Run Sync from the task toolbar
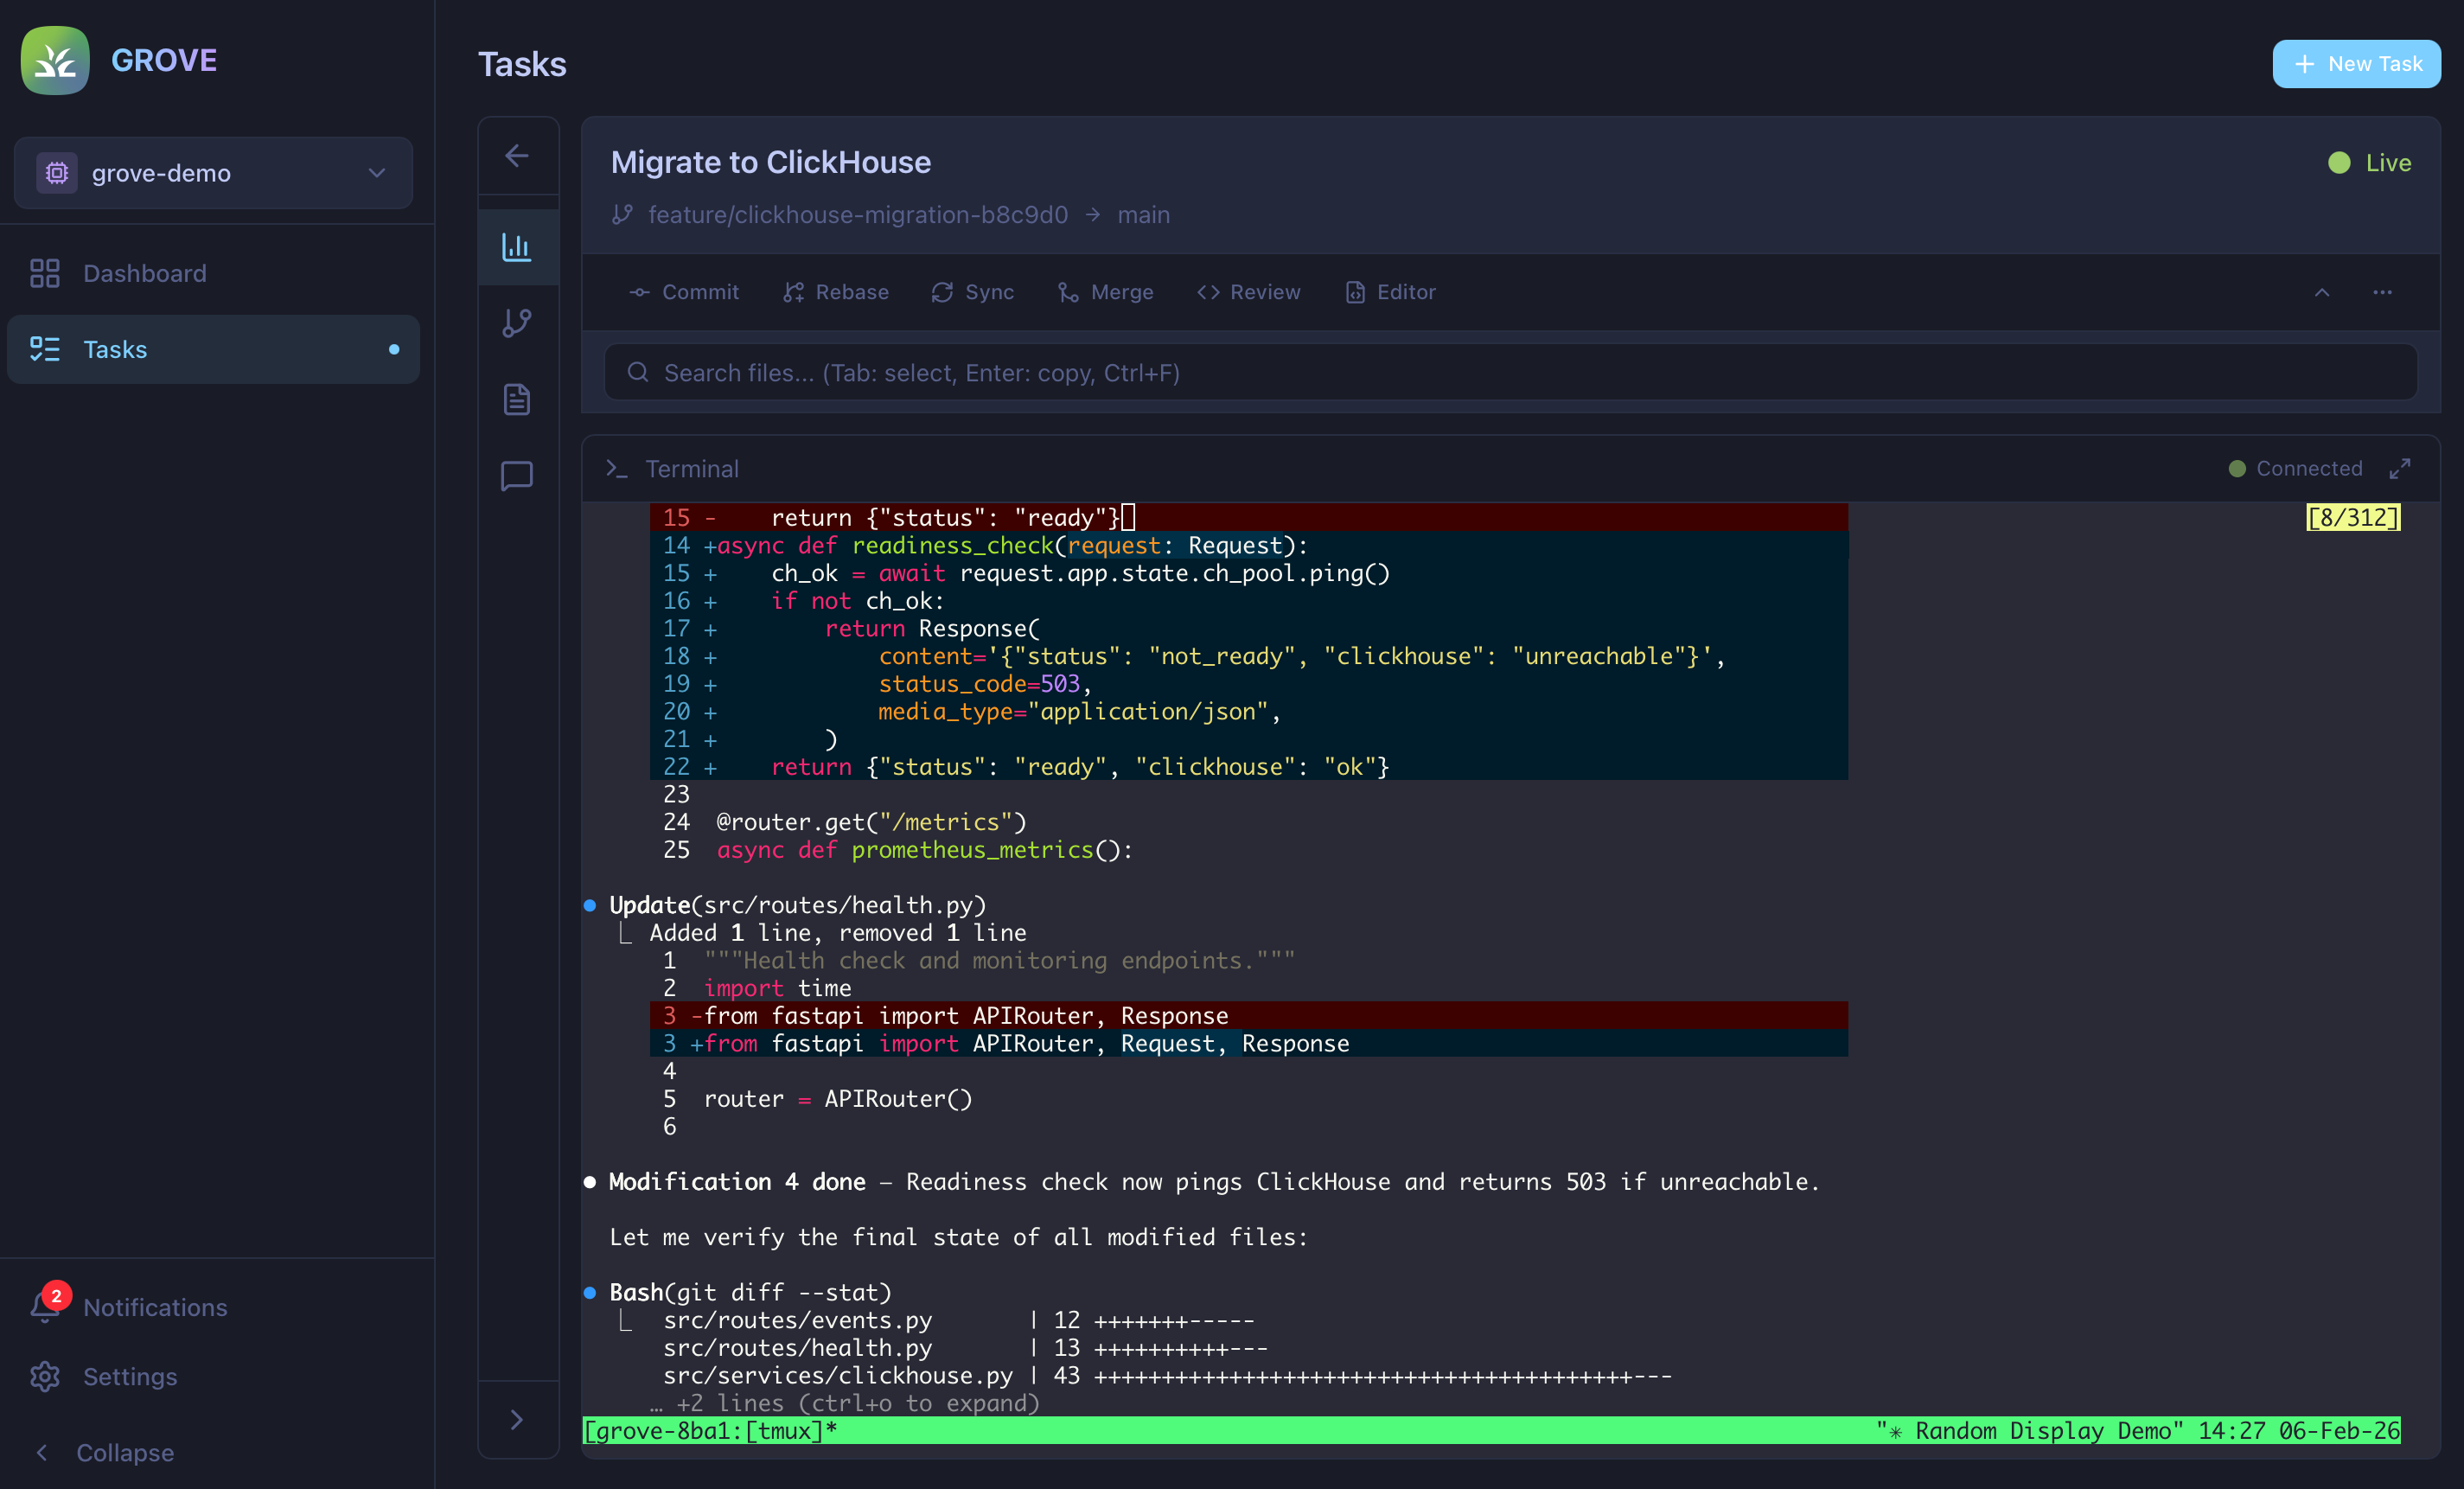2464x1489 pixels. coord(971,292)
